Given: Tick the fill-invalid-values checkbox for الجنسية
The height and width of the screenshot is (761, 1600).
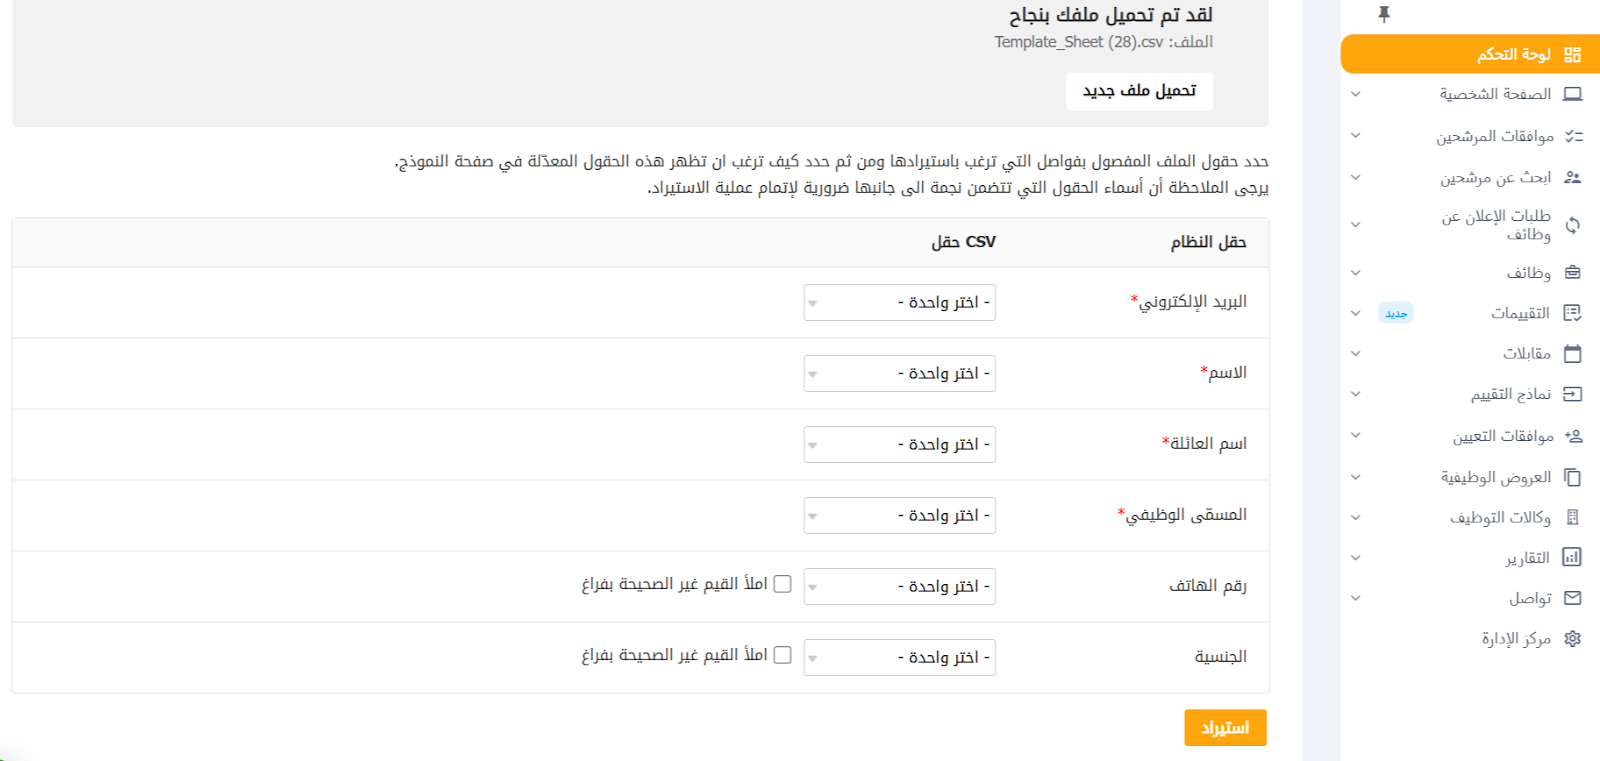Looking at the screenshot, I should tap(782, 655).
